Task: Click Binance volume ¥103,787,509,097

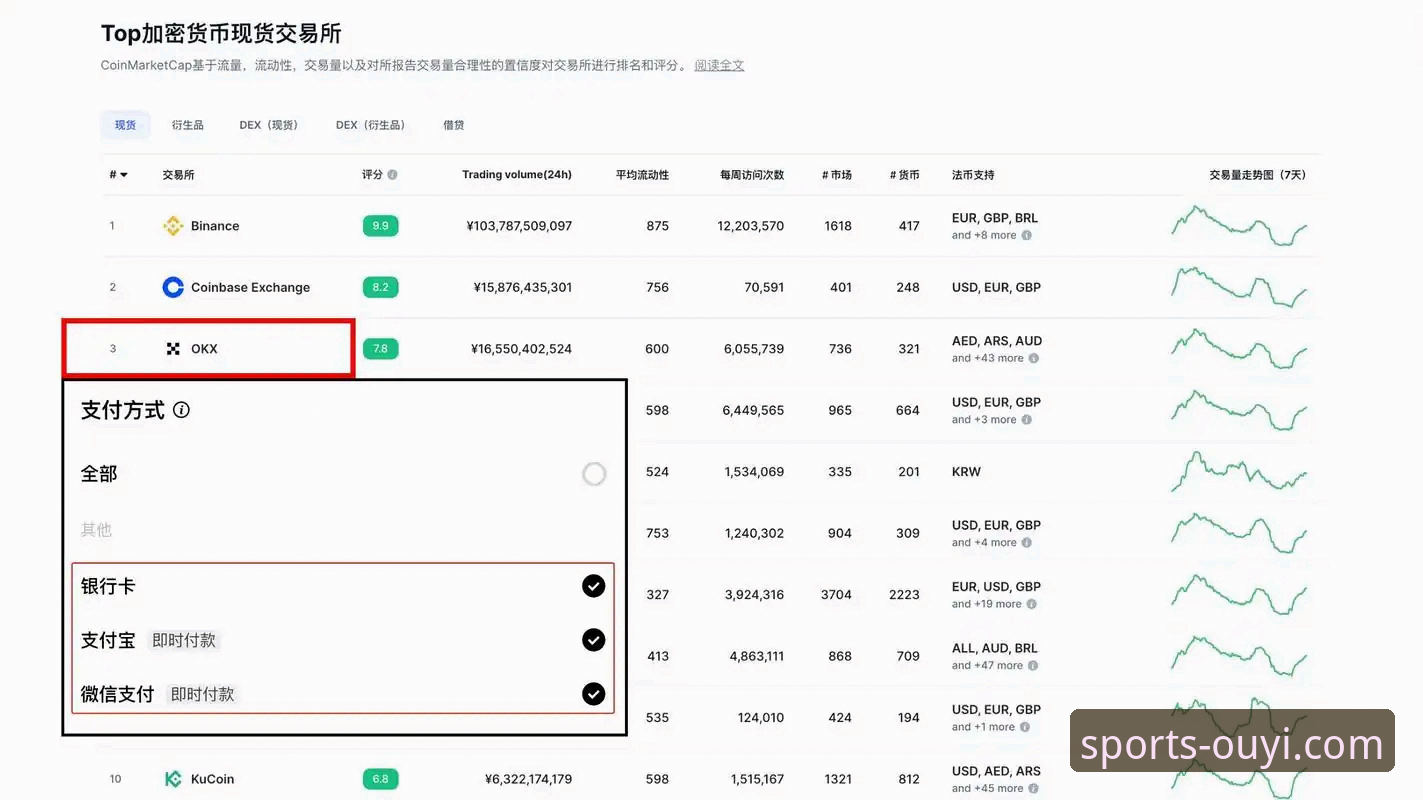Action: [x=519, y=226]
